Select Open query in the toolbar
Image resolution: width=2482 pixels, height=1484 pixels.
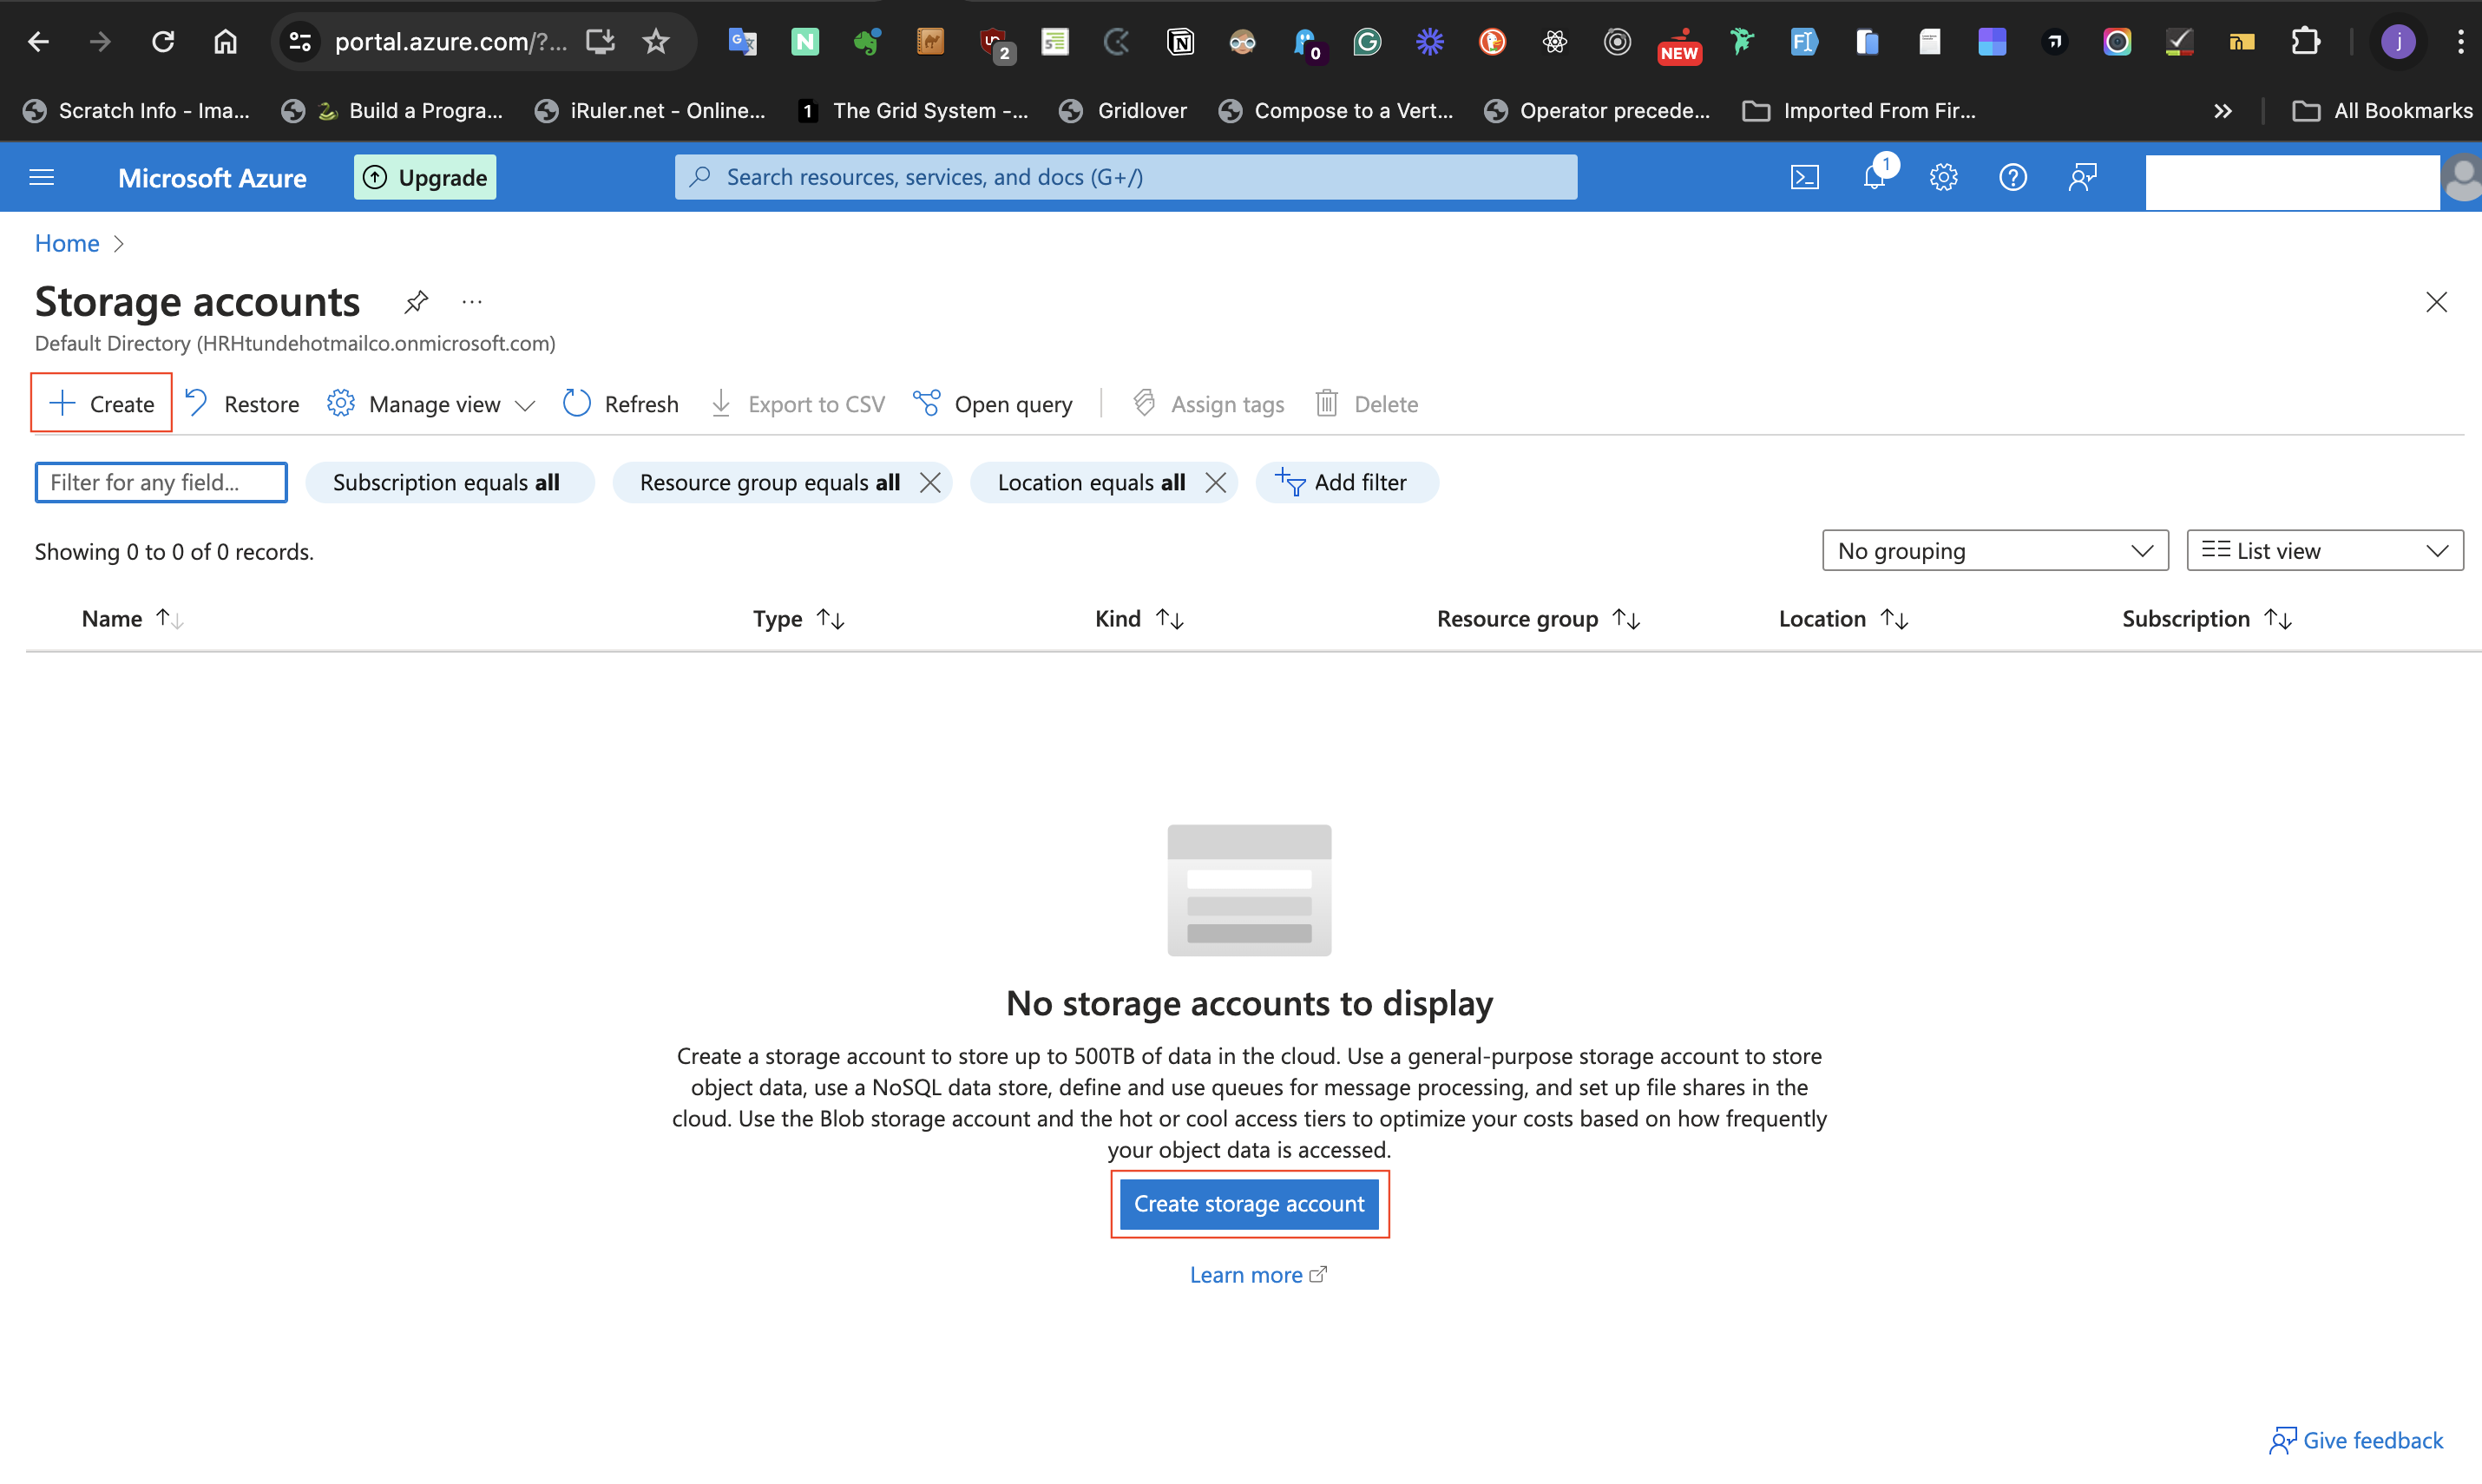992,403
